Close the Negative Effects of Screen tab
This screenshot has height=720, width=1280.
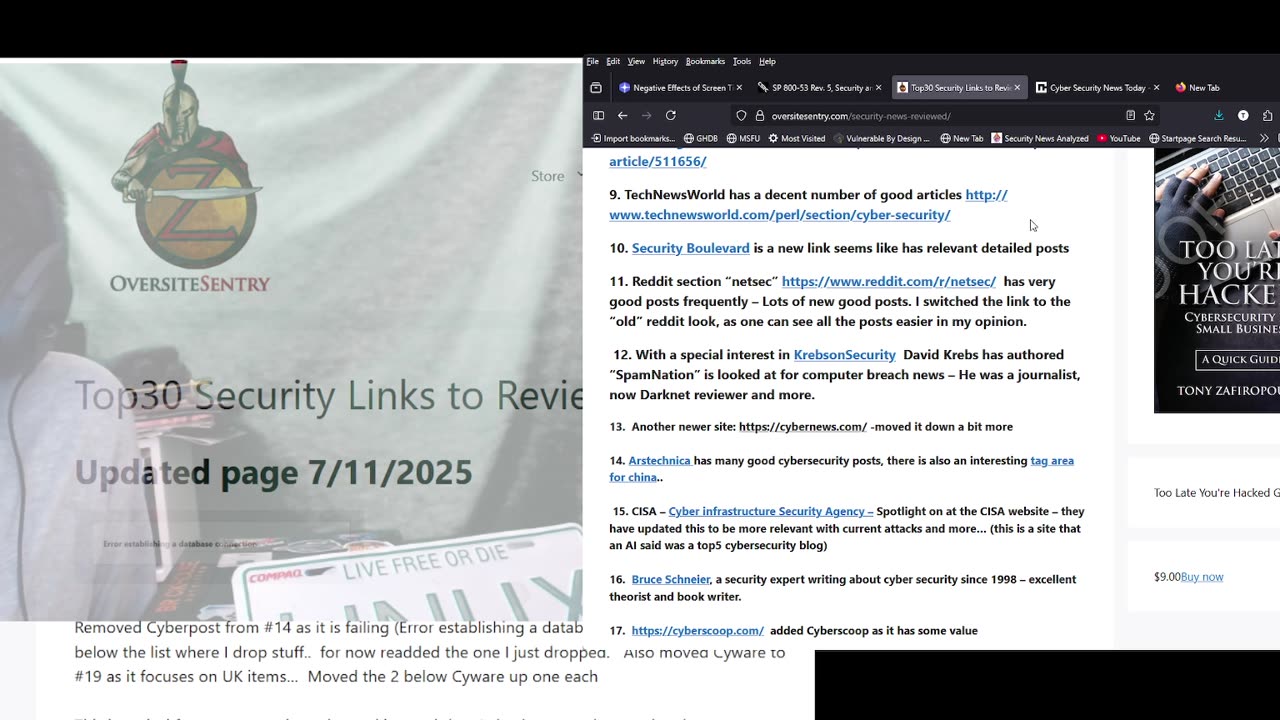[739, 88]
